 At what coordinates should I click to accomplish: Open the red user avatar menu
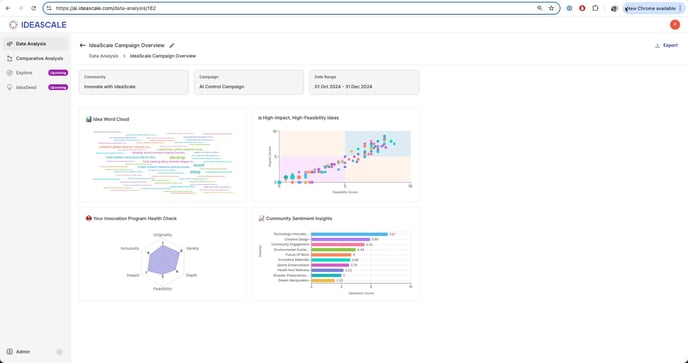coord(675,25)
